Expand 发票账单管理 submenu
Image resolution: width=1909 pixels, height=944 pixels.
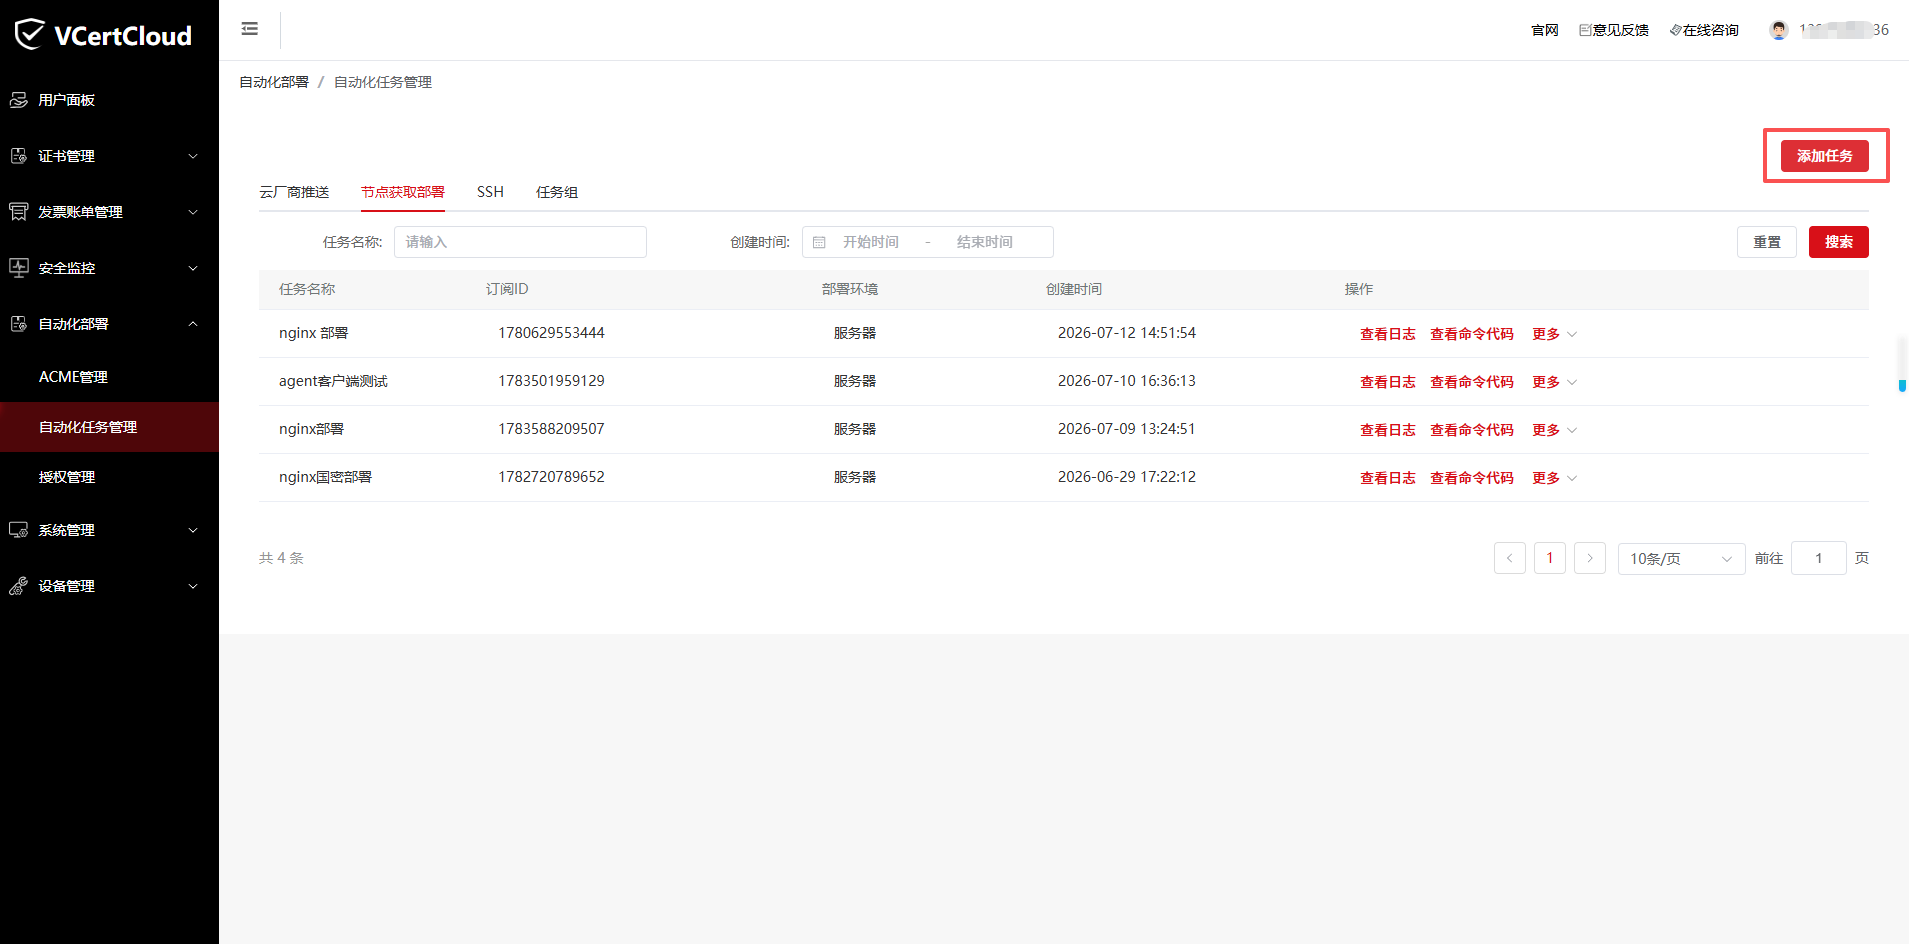193,212
